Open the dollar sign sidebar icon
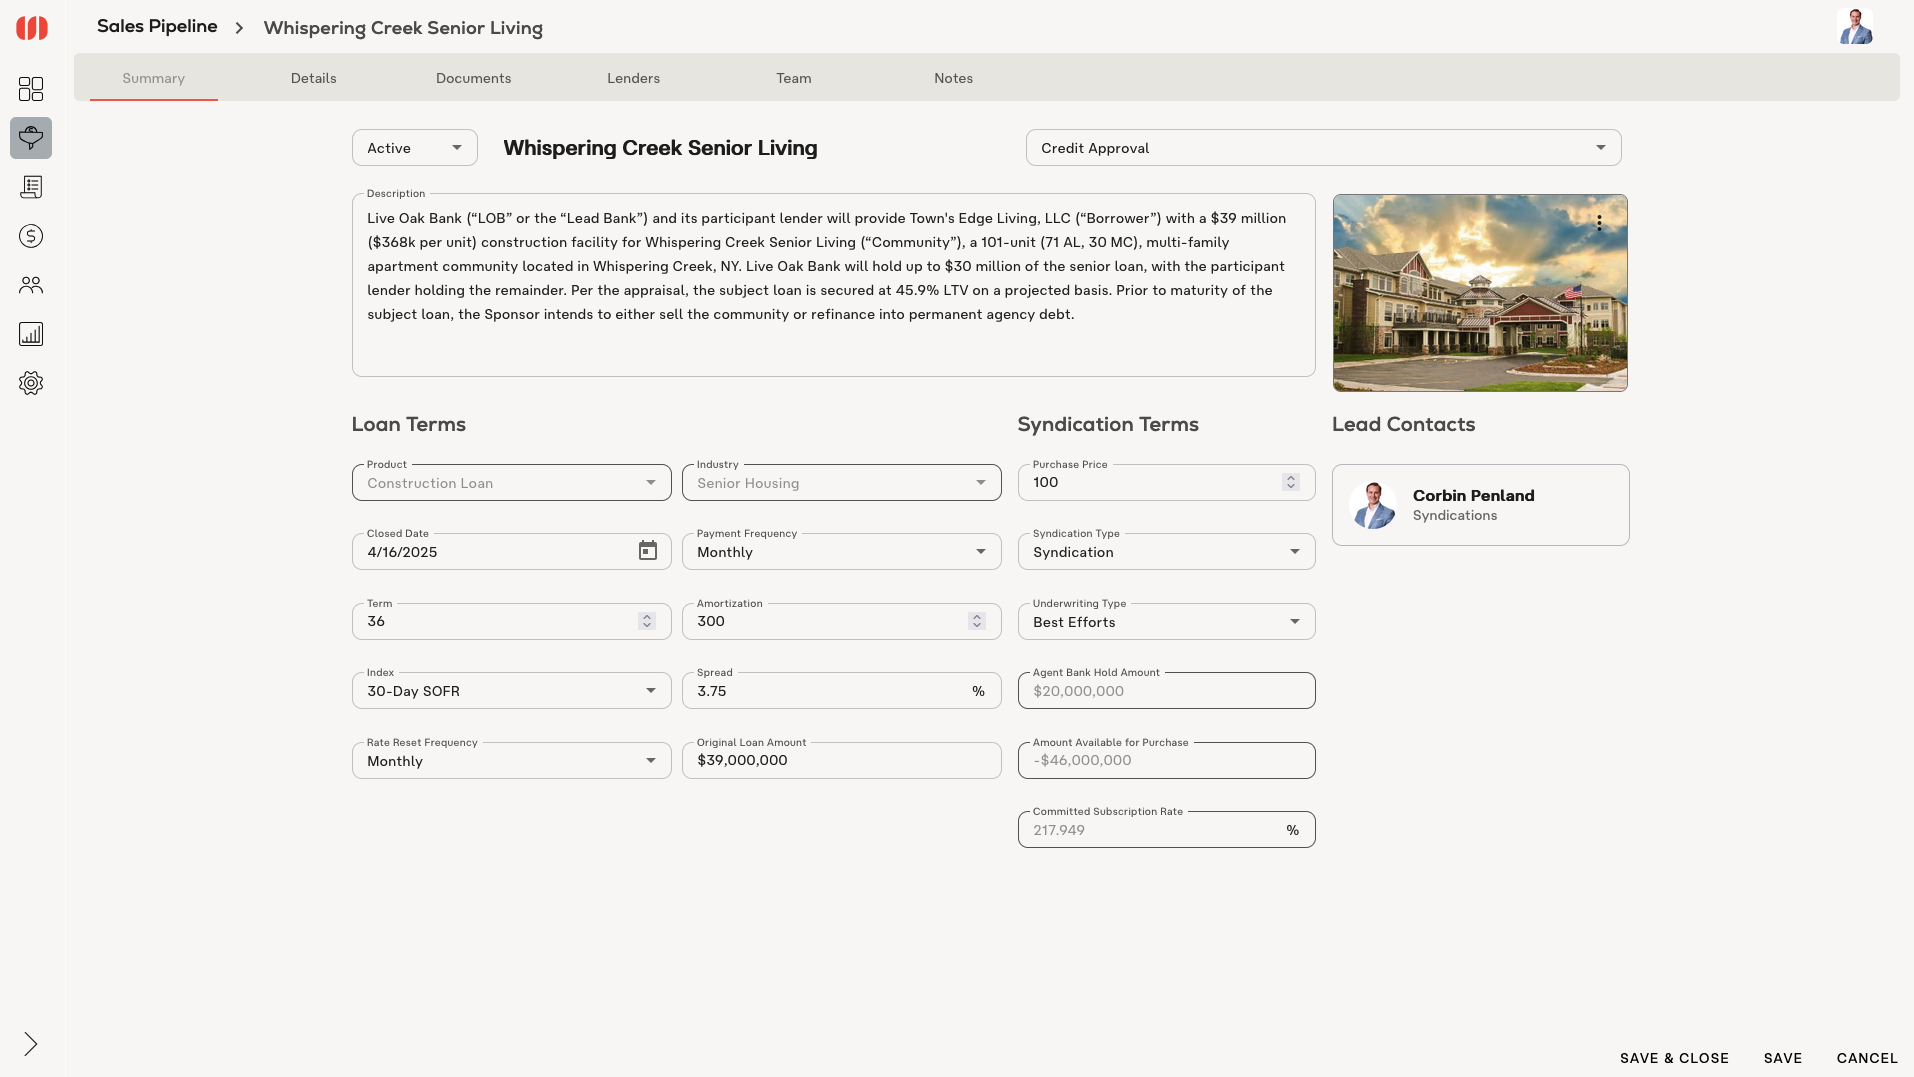This screenshot has height=1077, width=1914. pyautogui.click(x=31, y=236)
